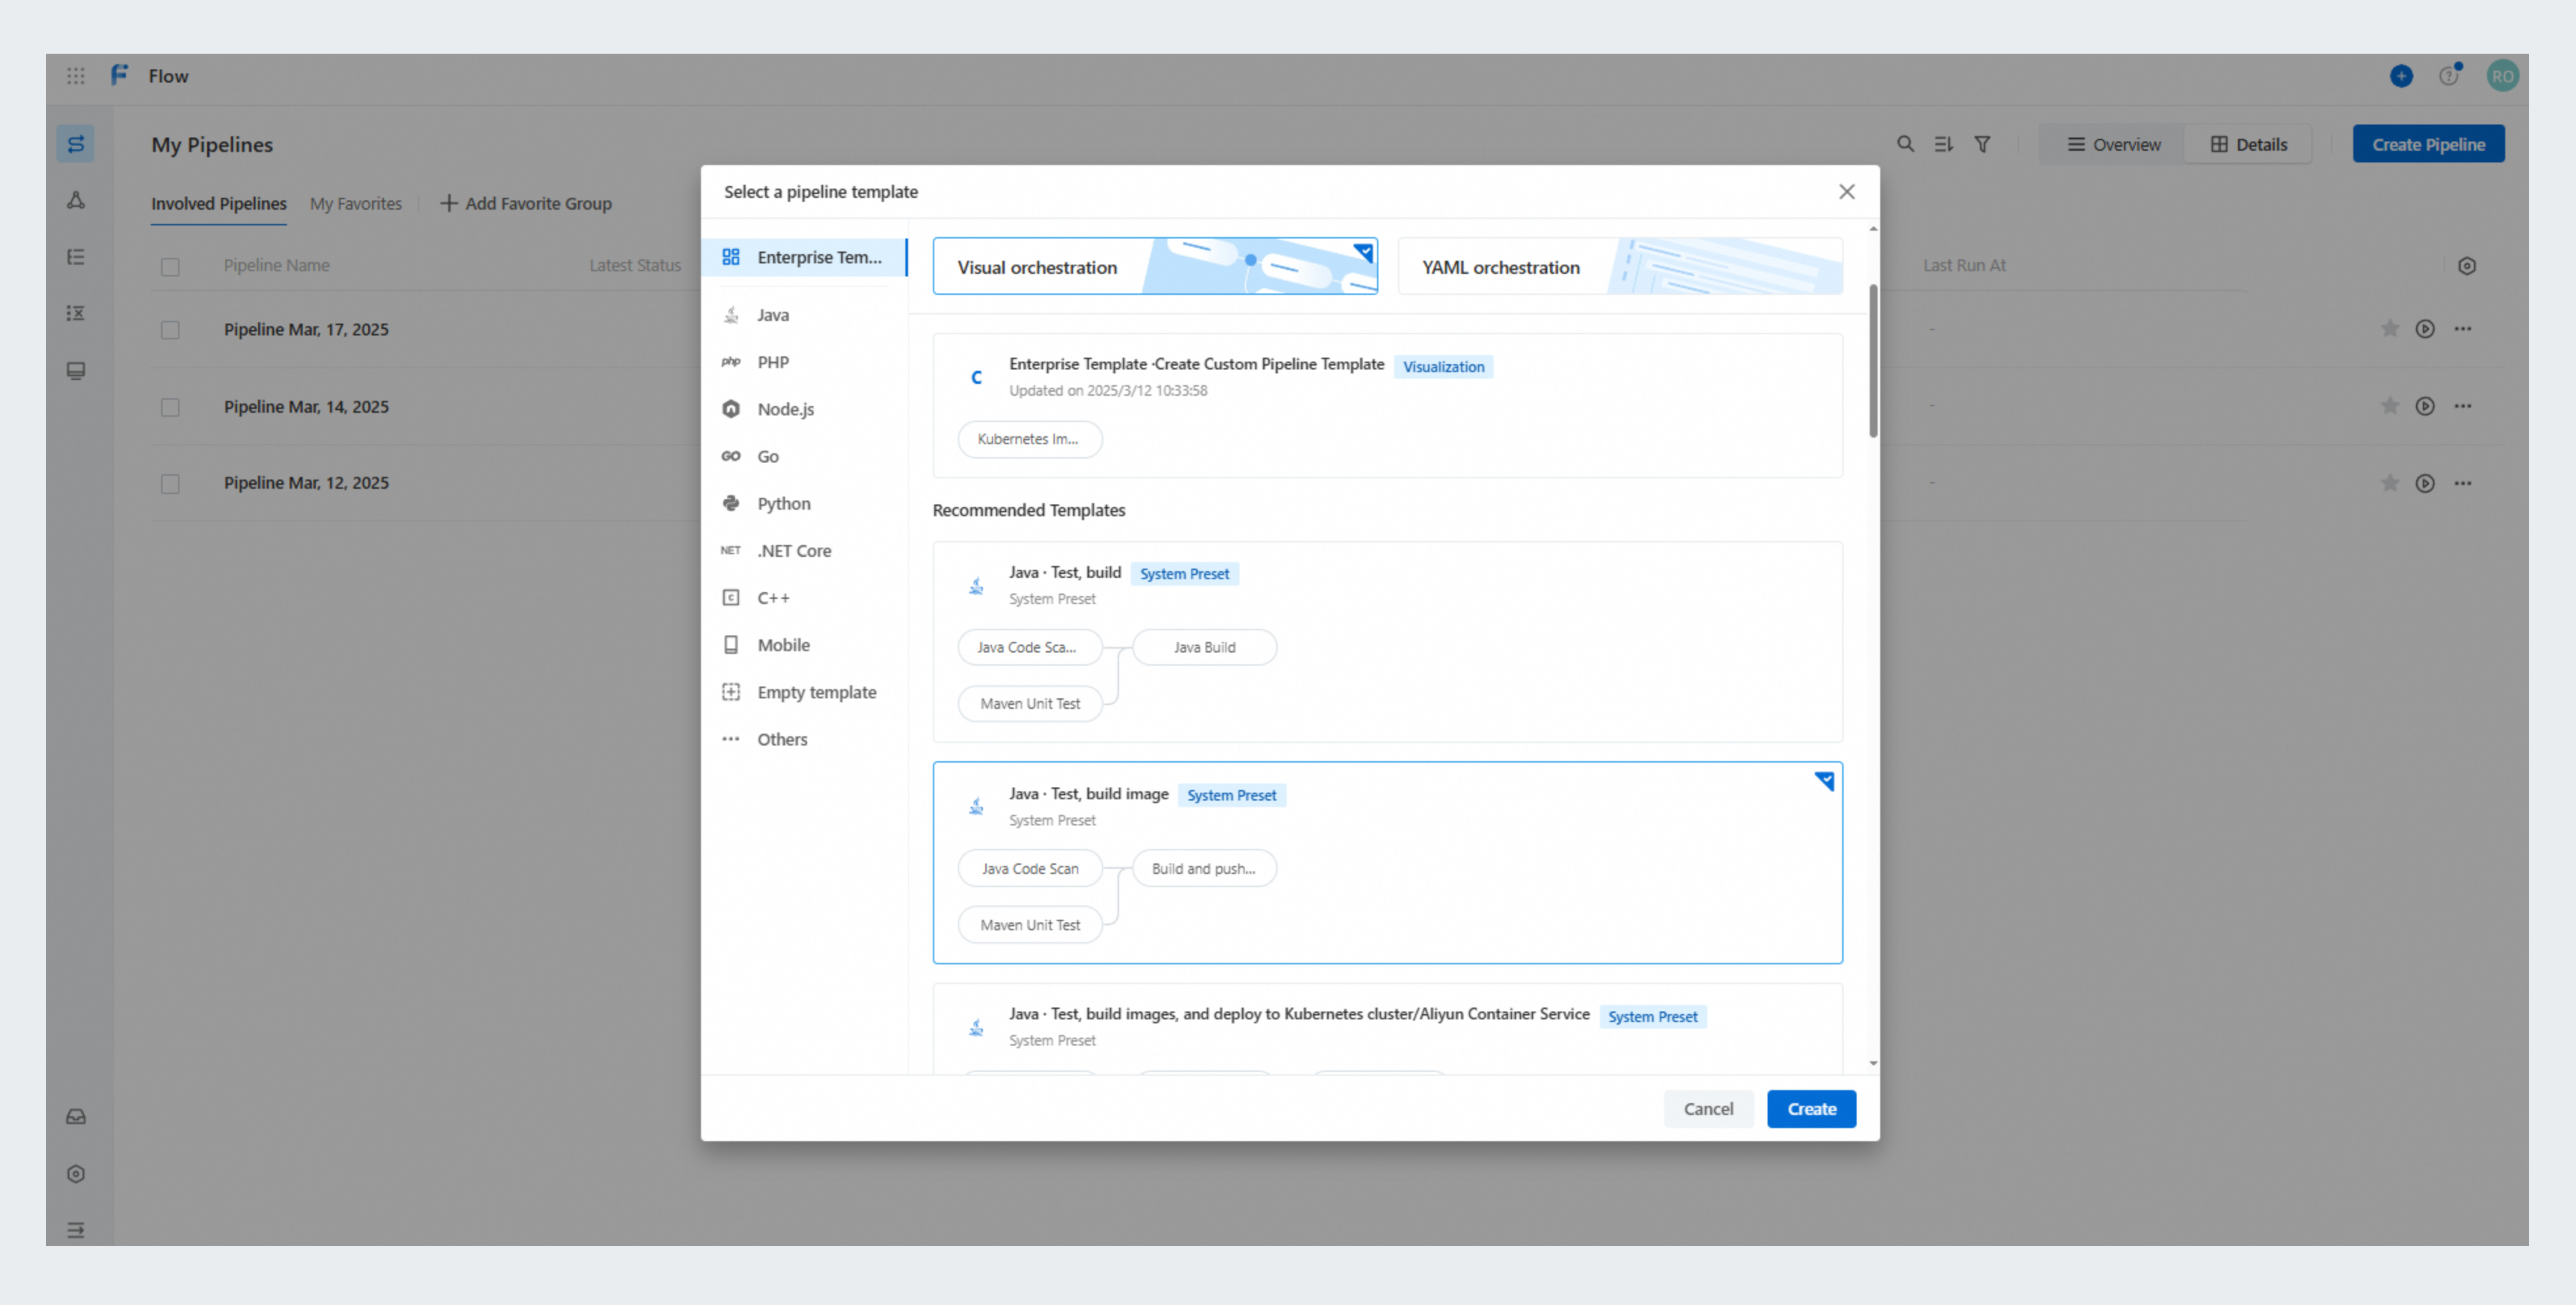Toggle the select-all header checkbox
2576x1305 pixels.
[x=170, y=267]
